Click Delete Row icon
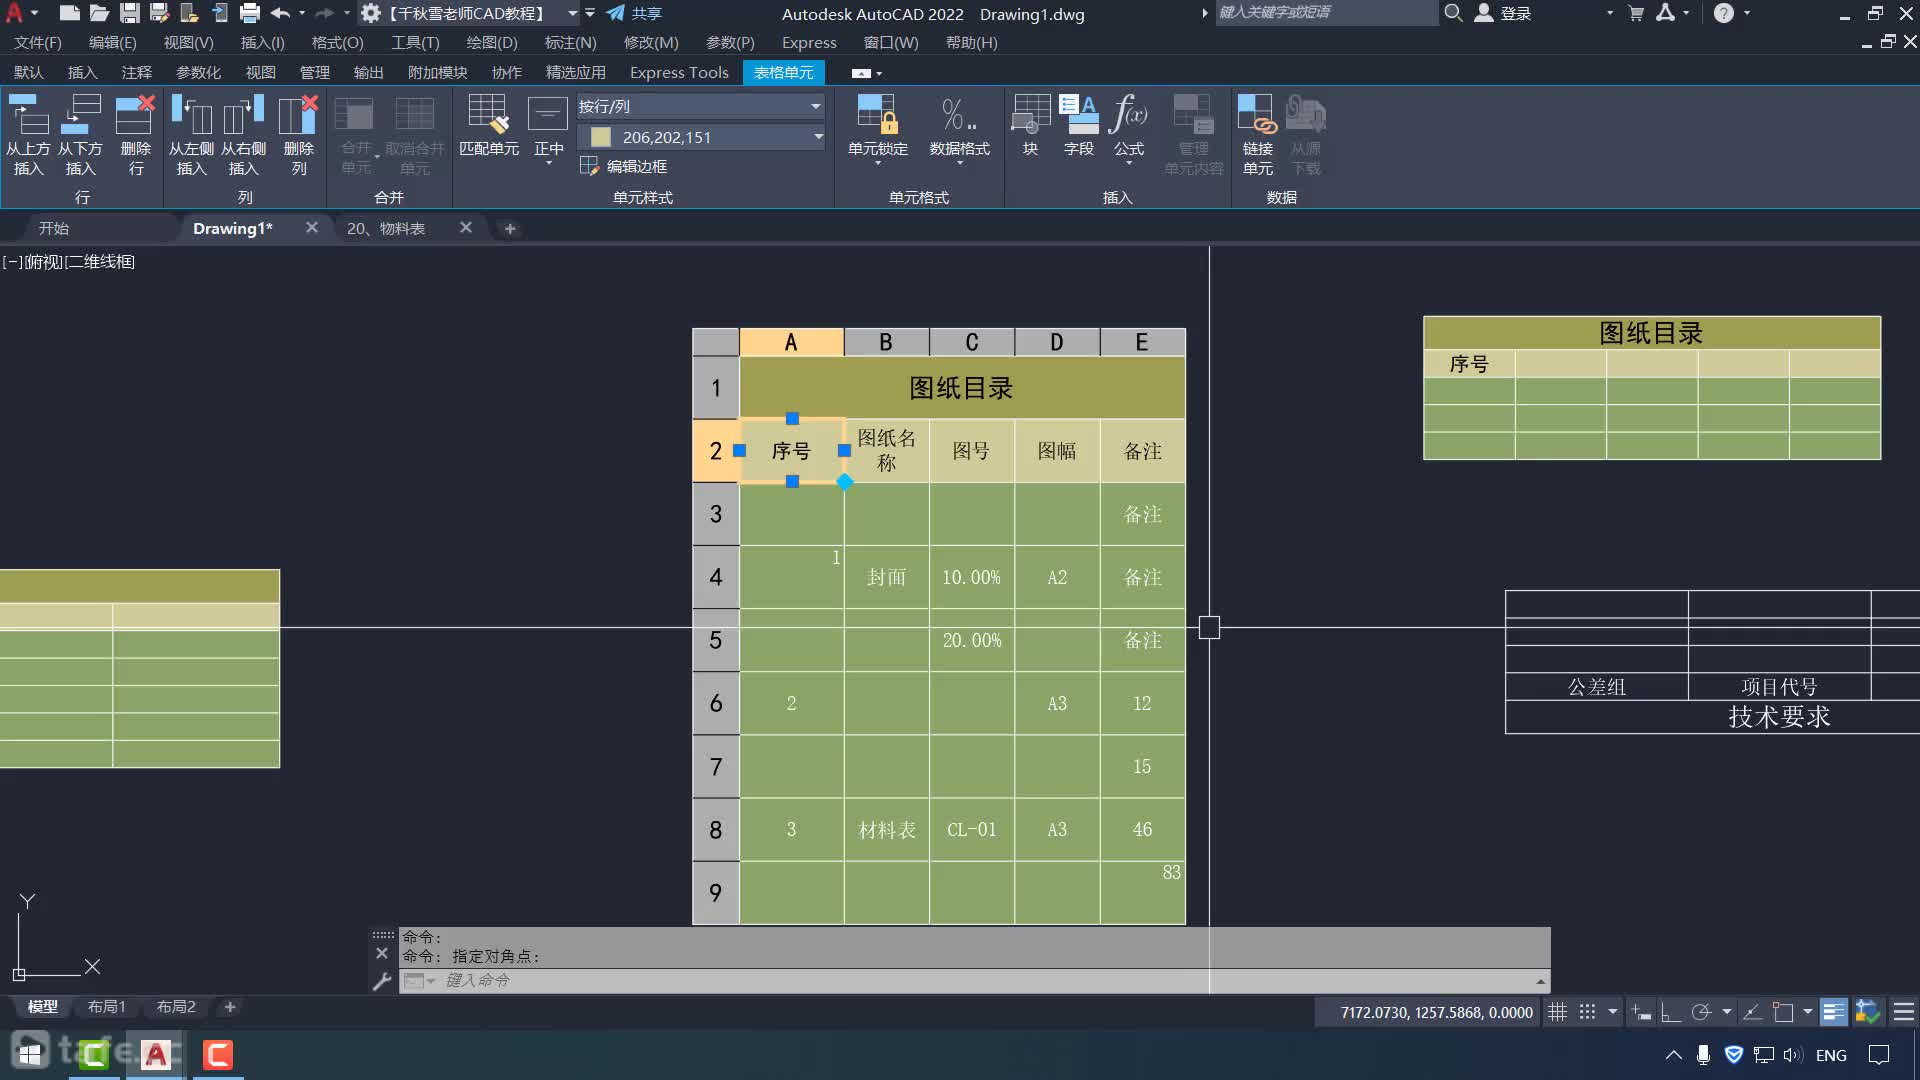The image size is (1920, 1080). point(135,115)
